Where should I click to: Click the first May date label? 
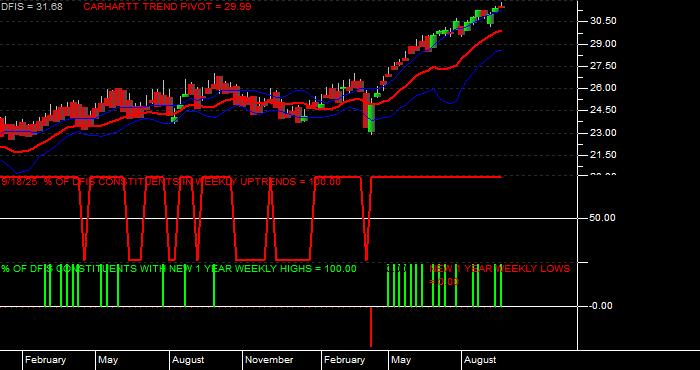(x=108, y=360)
